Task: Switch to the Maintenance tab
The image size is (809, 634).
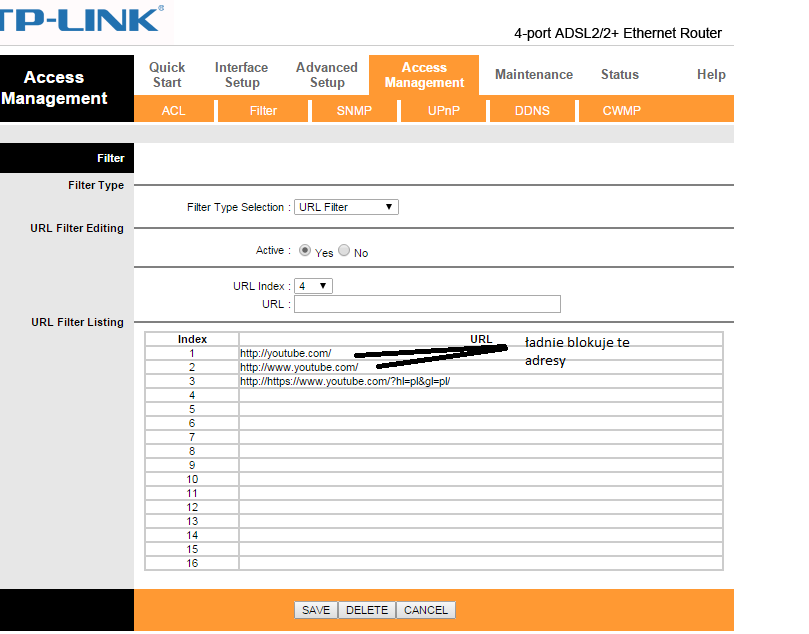Action: click(534, 74)
